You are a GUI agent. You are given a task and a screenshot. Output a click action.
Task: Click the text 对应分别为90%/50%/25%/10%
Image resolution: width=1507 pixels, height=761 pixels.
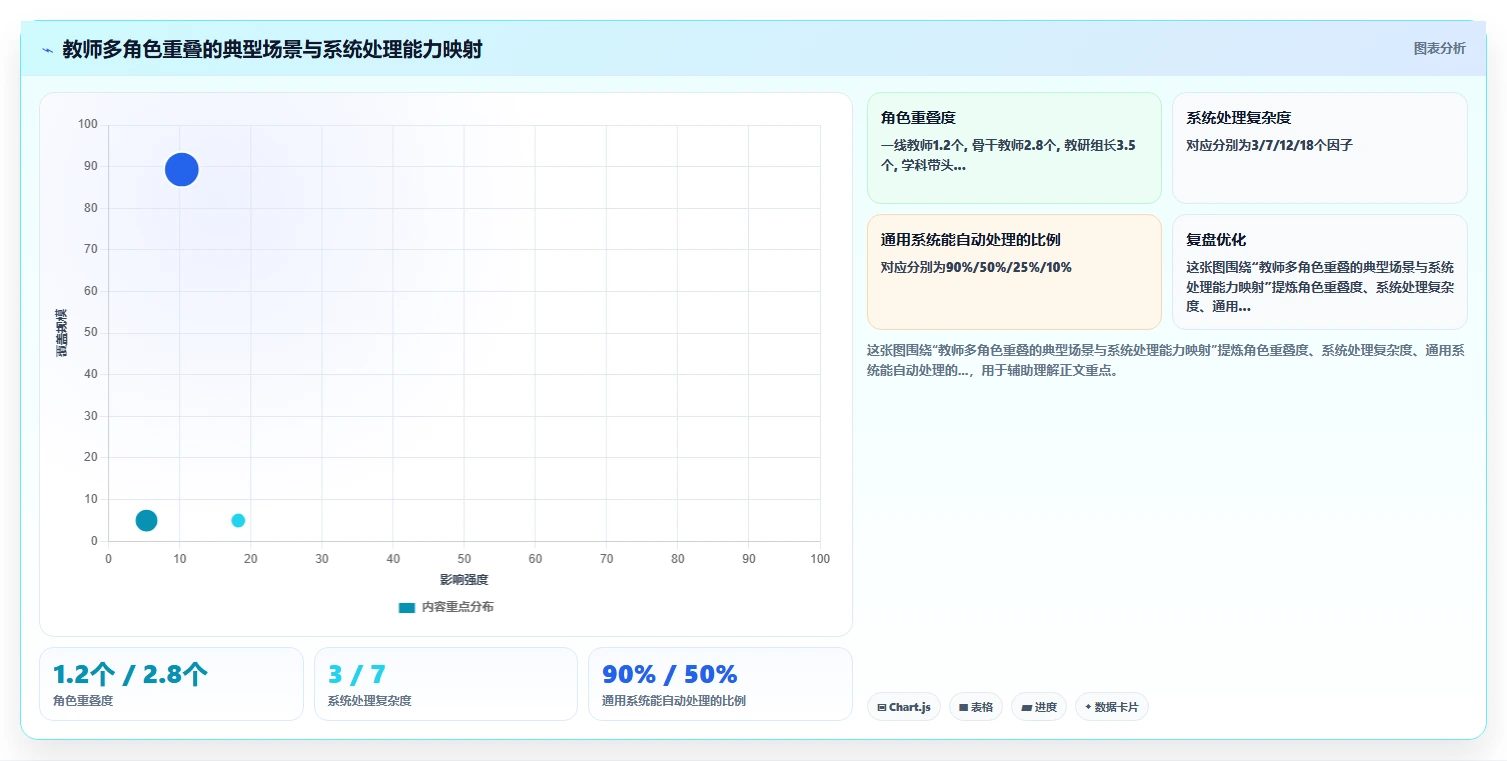[976, 268]
